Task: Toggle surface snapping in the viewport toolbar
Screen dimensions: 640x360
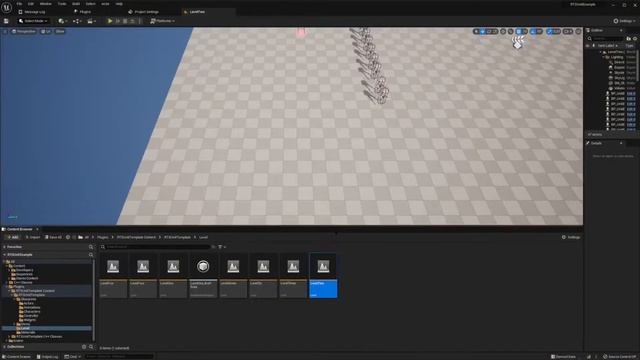Action: click(x=510, y=31)
